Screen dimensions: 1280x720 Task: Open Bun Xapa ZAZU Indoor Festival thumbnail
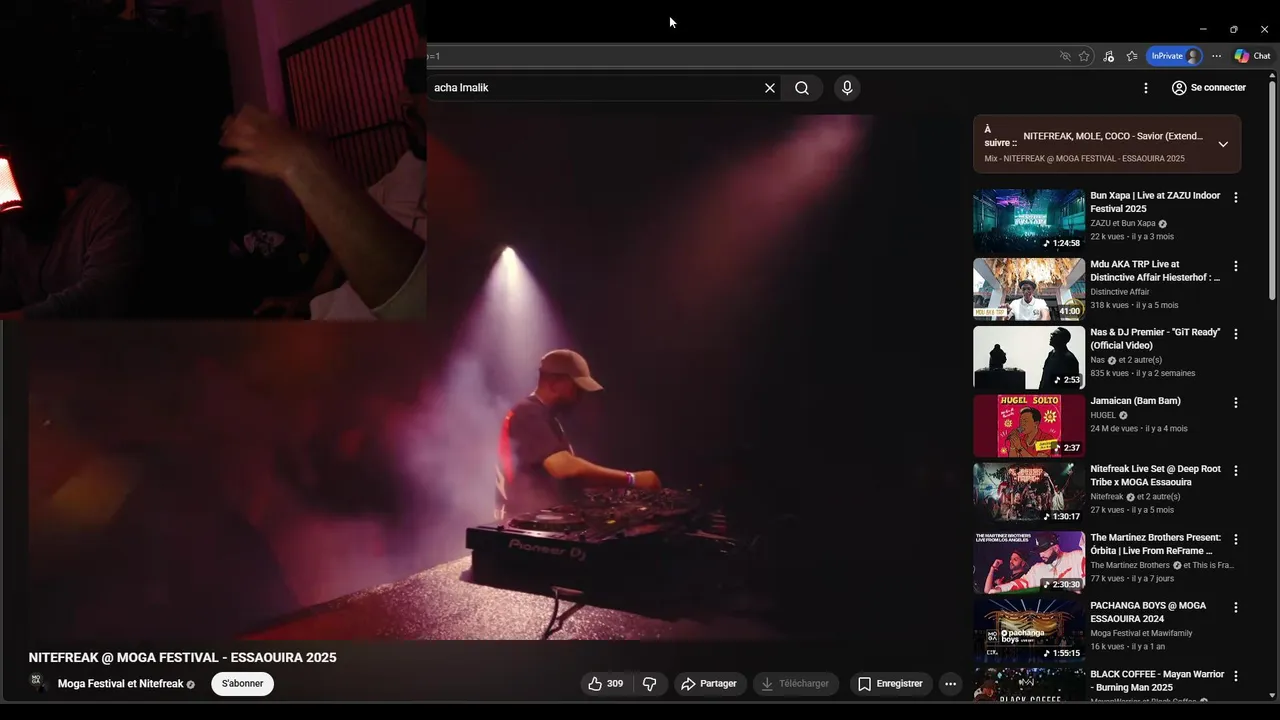coord(1029,221)
